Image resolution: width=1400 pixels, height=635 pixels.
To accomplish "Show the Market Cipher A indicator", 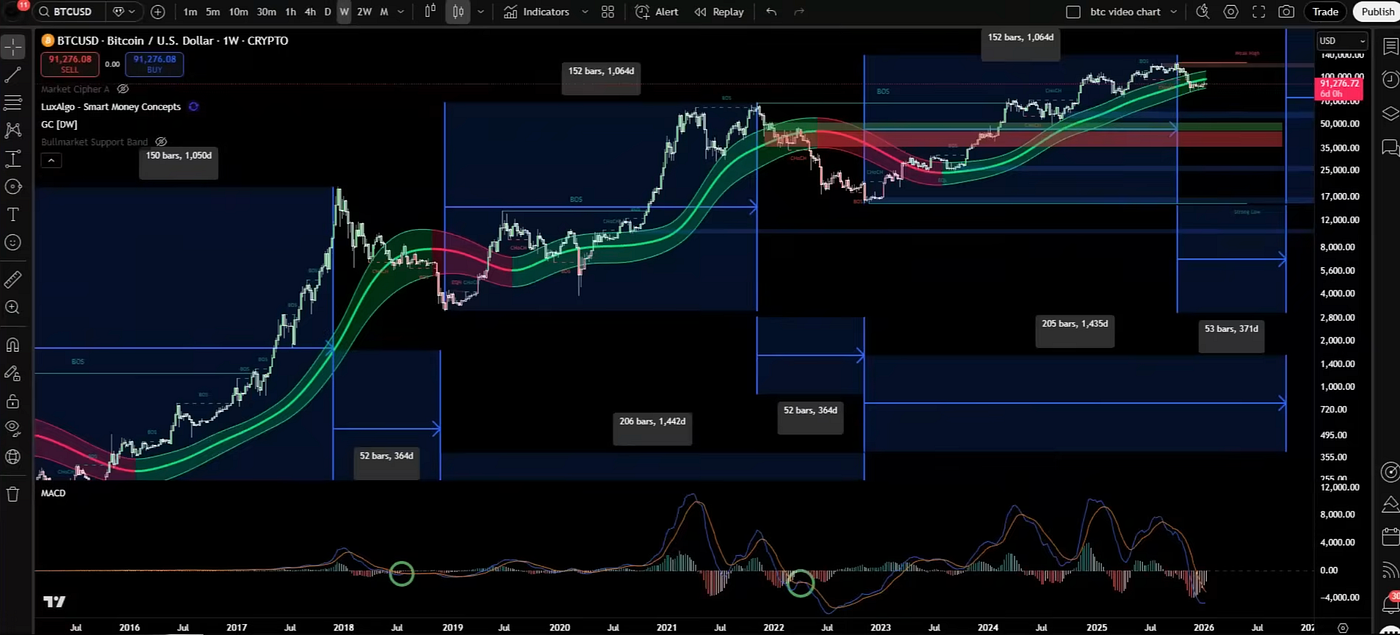I will (x=124, y=89).
